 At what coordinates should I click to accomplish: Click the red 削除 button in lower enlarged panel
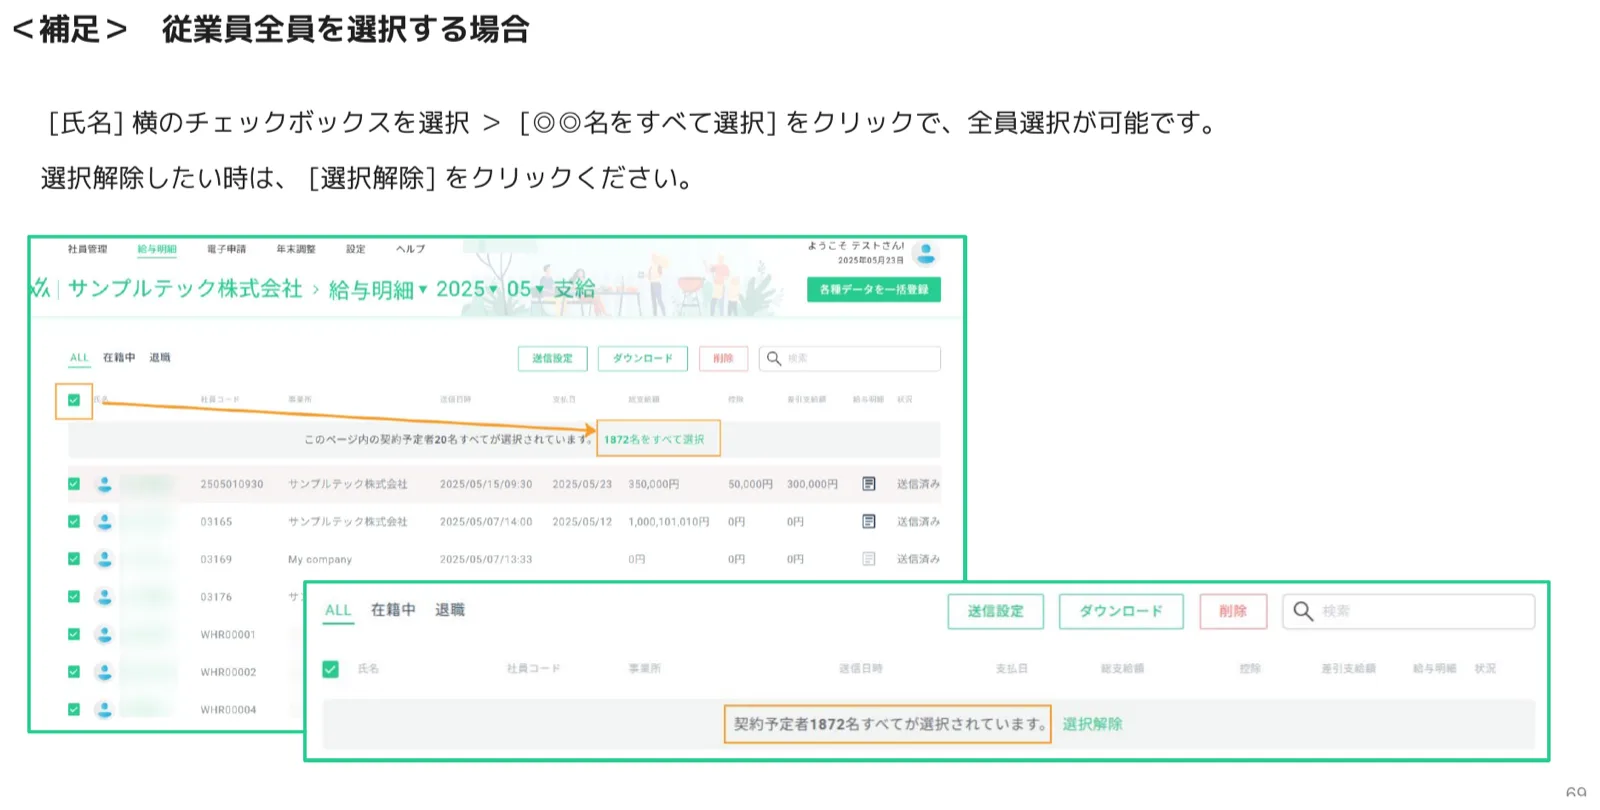(1233, 611)
